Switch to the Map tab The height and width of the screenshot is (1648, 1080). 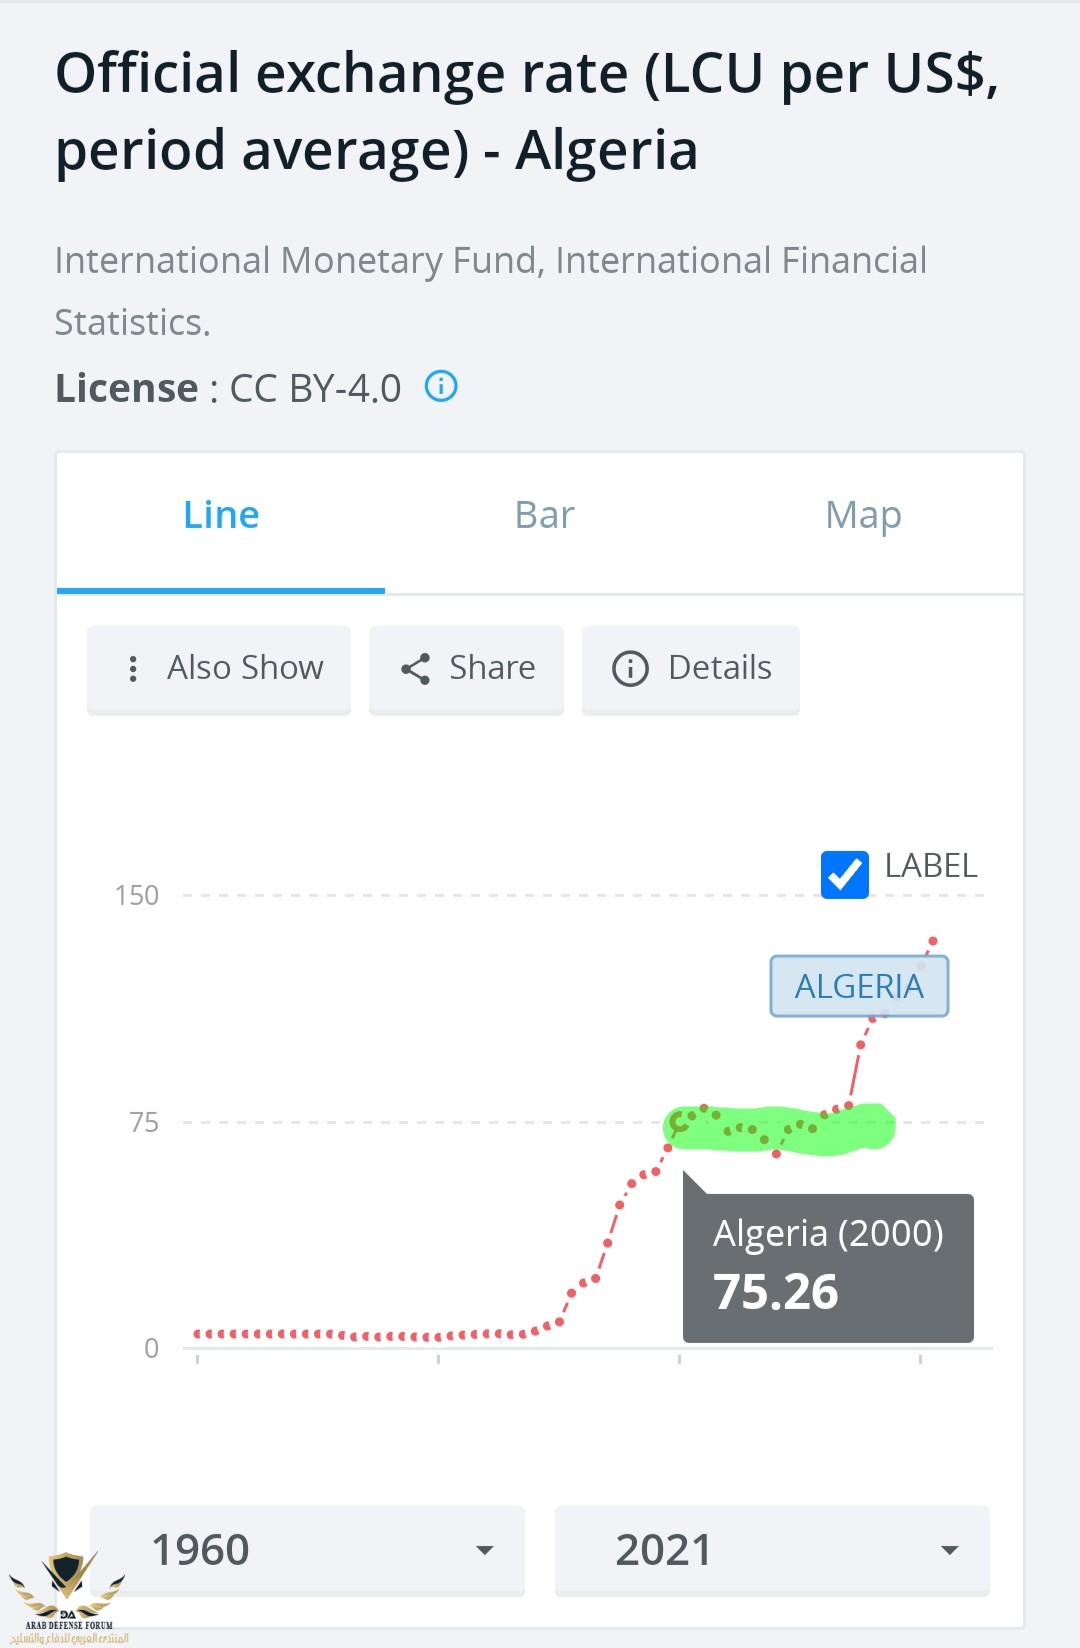tap(863, 516)
